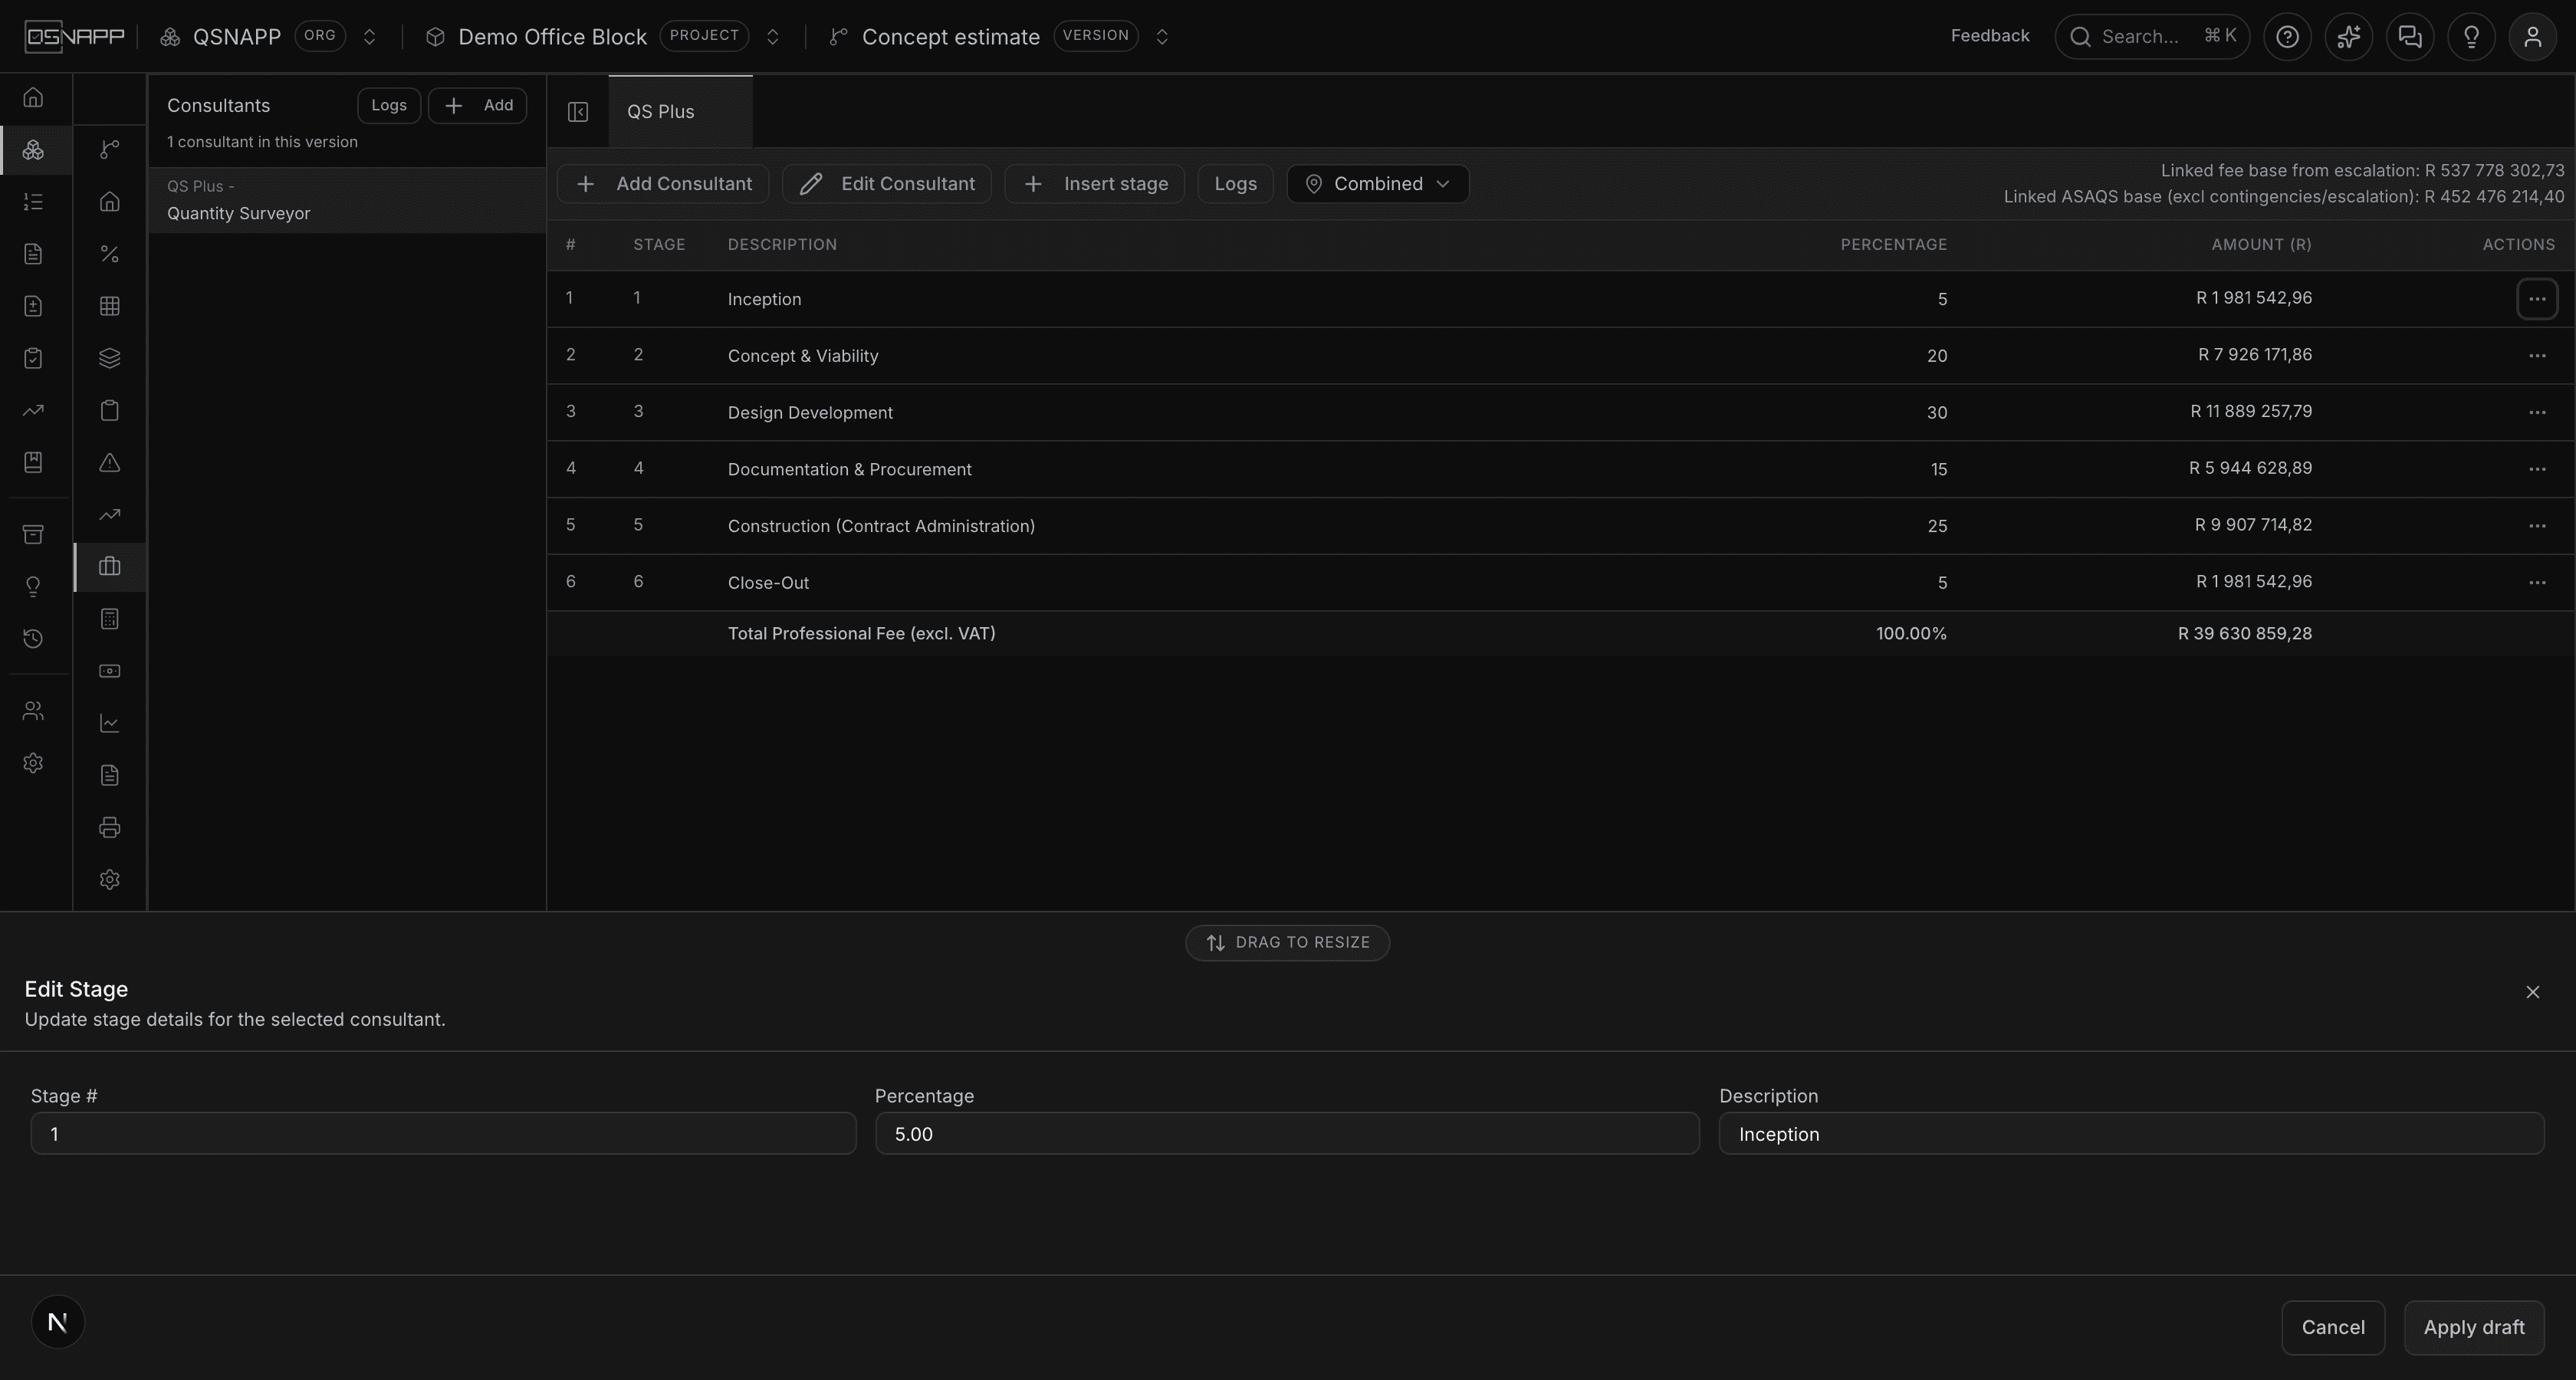Screen dimensions: 2576x1380
Task: Open Logs in the stage toolbar
Action: pos(1235,184)
